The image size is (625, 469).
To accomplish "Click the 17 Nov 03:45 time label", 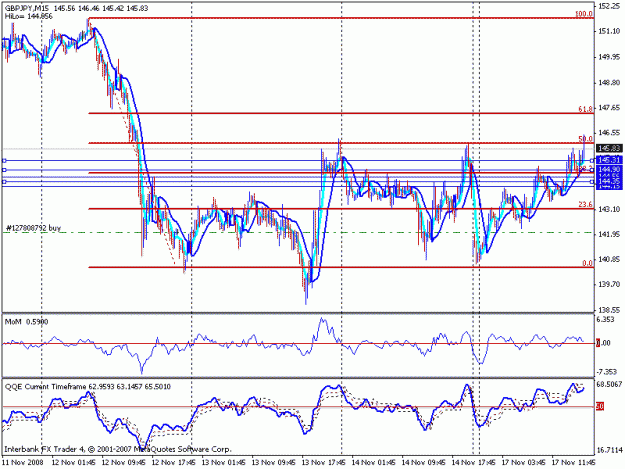I will (523, 463).
